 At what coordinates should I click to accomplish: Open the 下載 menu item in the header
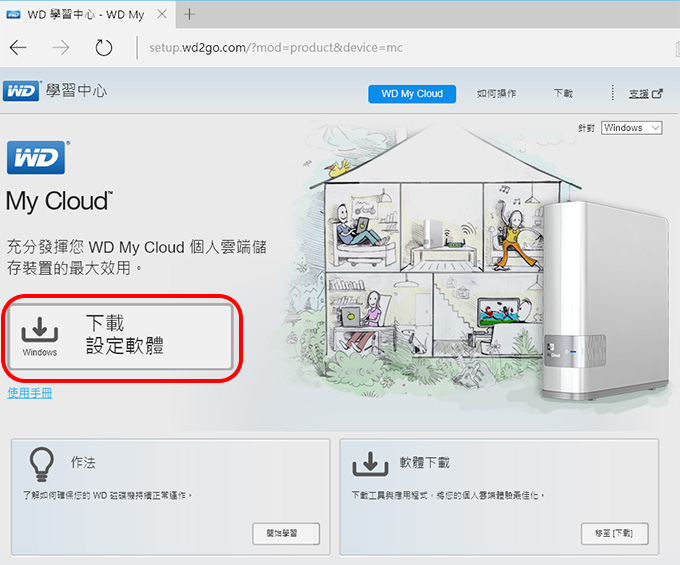click(x=563, y=93)
